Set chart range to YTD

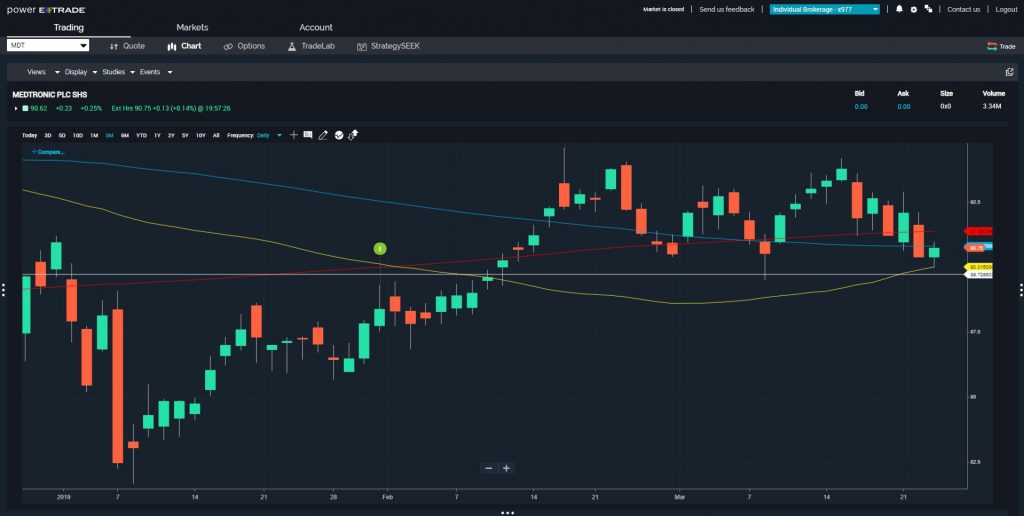click(141, 135)
